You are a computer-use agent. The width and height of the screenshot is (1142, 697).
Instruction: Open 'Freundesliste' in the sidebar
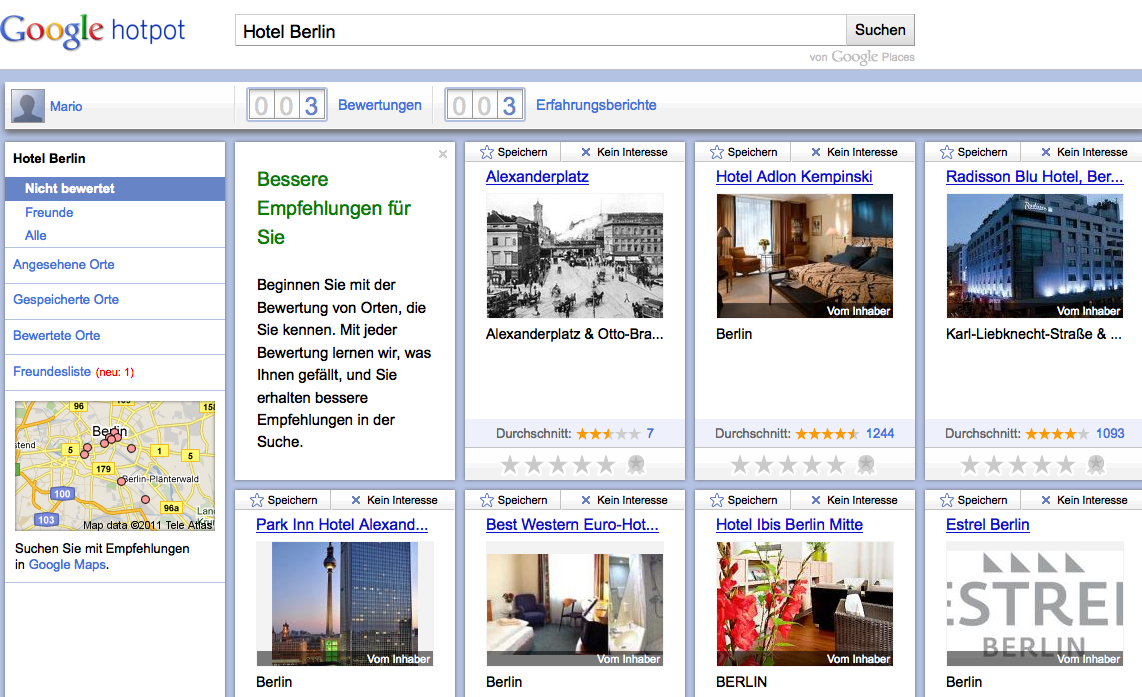pyautogui.click(x=52, y=371)
